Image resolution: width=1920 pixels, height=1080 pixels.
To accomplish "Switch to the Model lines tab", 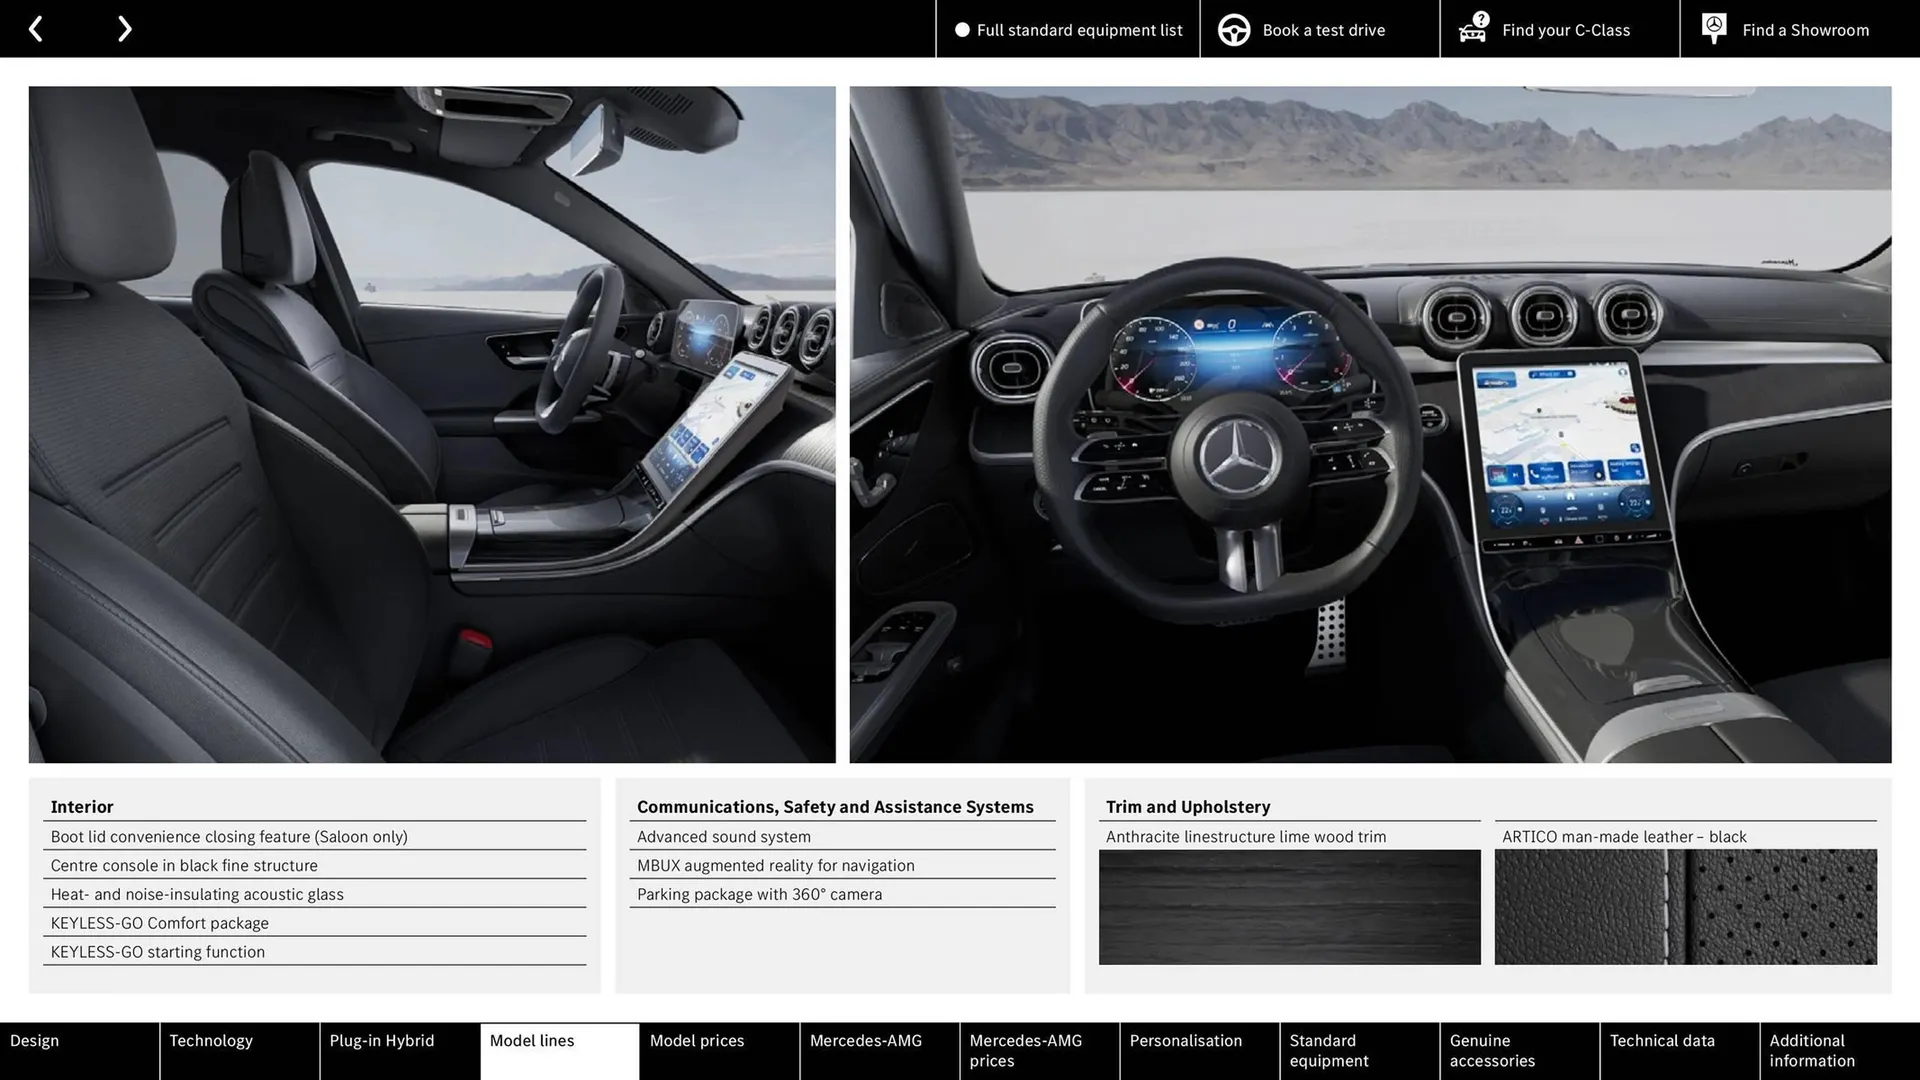I will [x=532, y=1040].
